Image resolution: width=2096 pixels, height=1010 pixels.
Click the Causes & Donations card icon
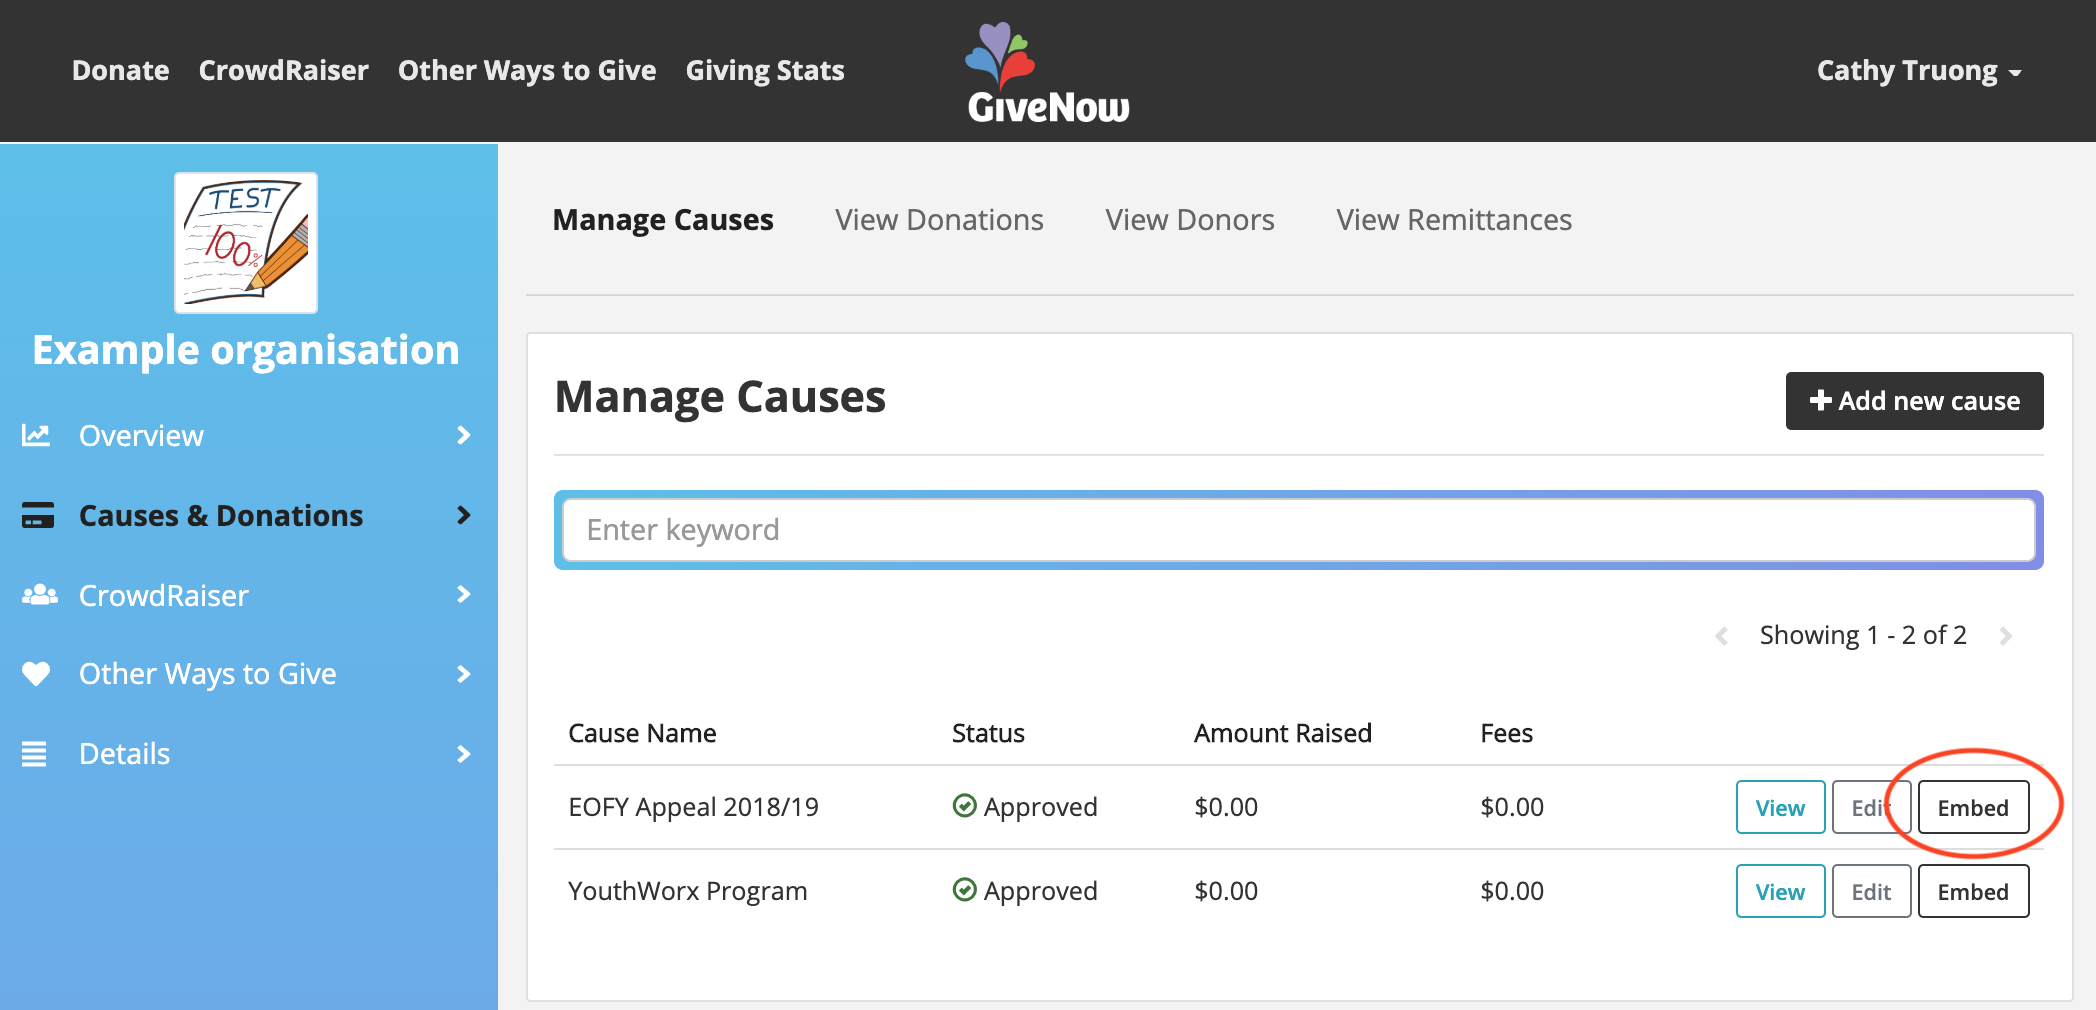pyautogui.click(x=38, y=515)
